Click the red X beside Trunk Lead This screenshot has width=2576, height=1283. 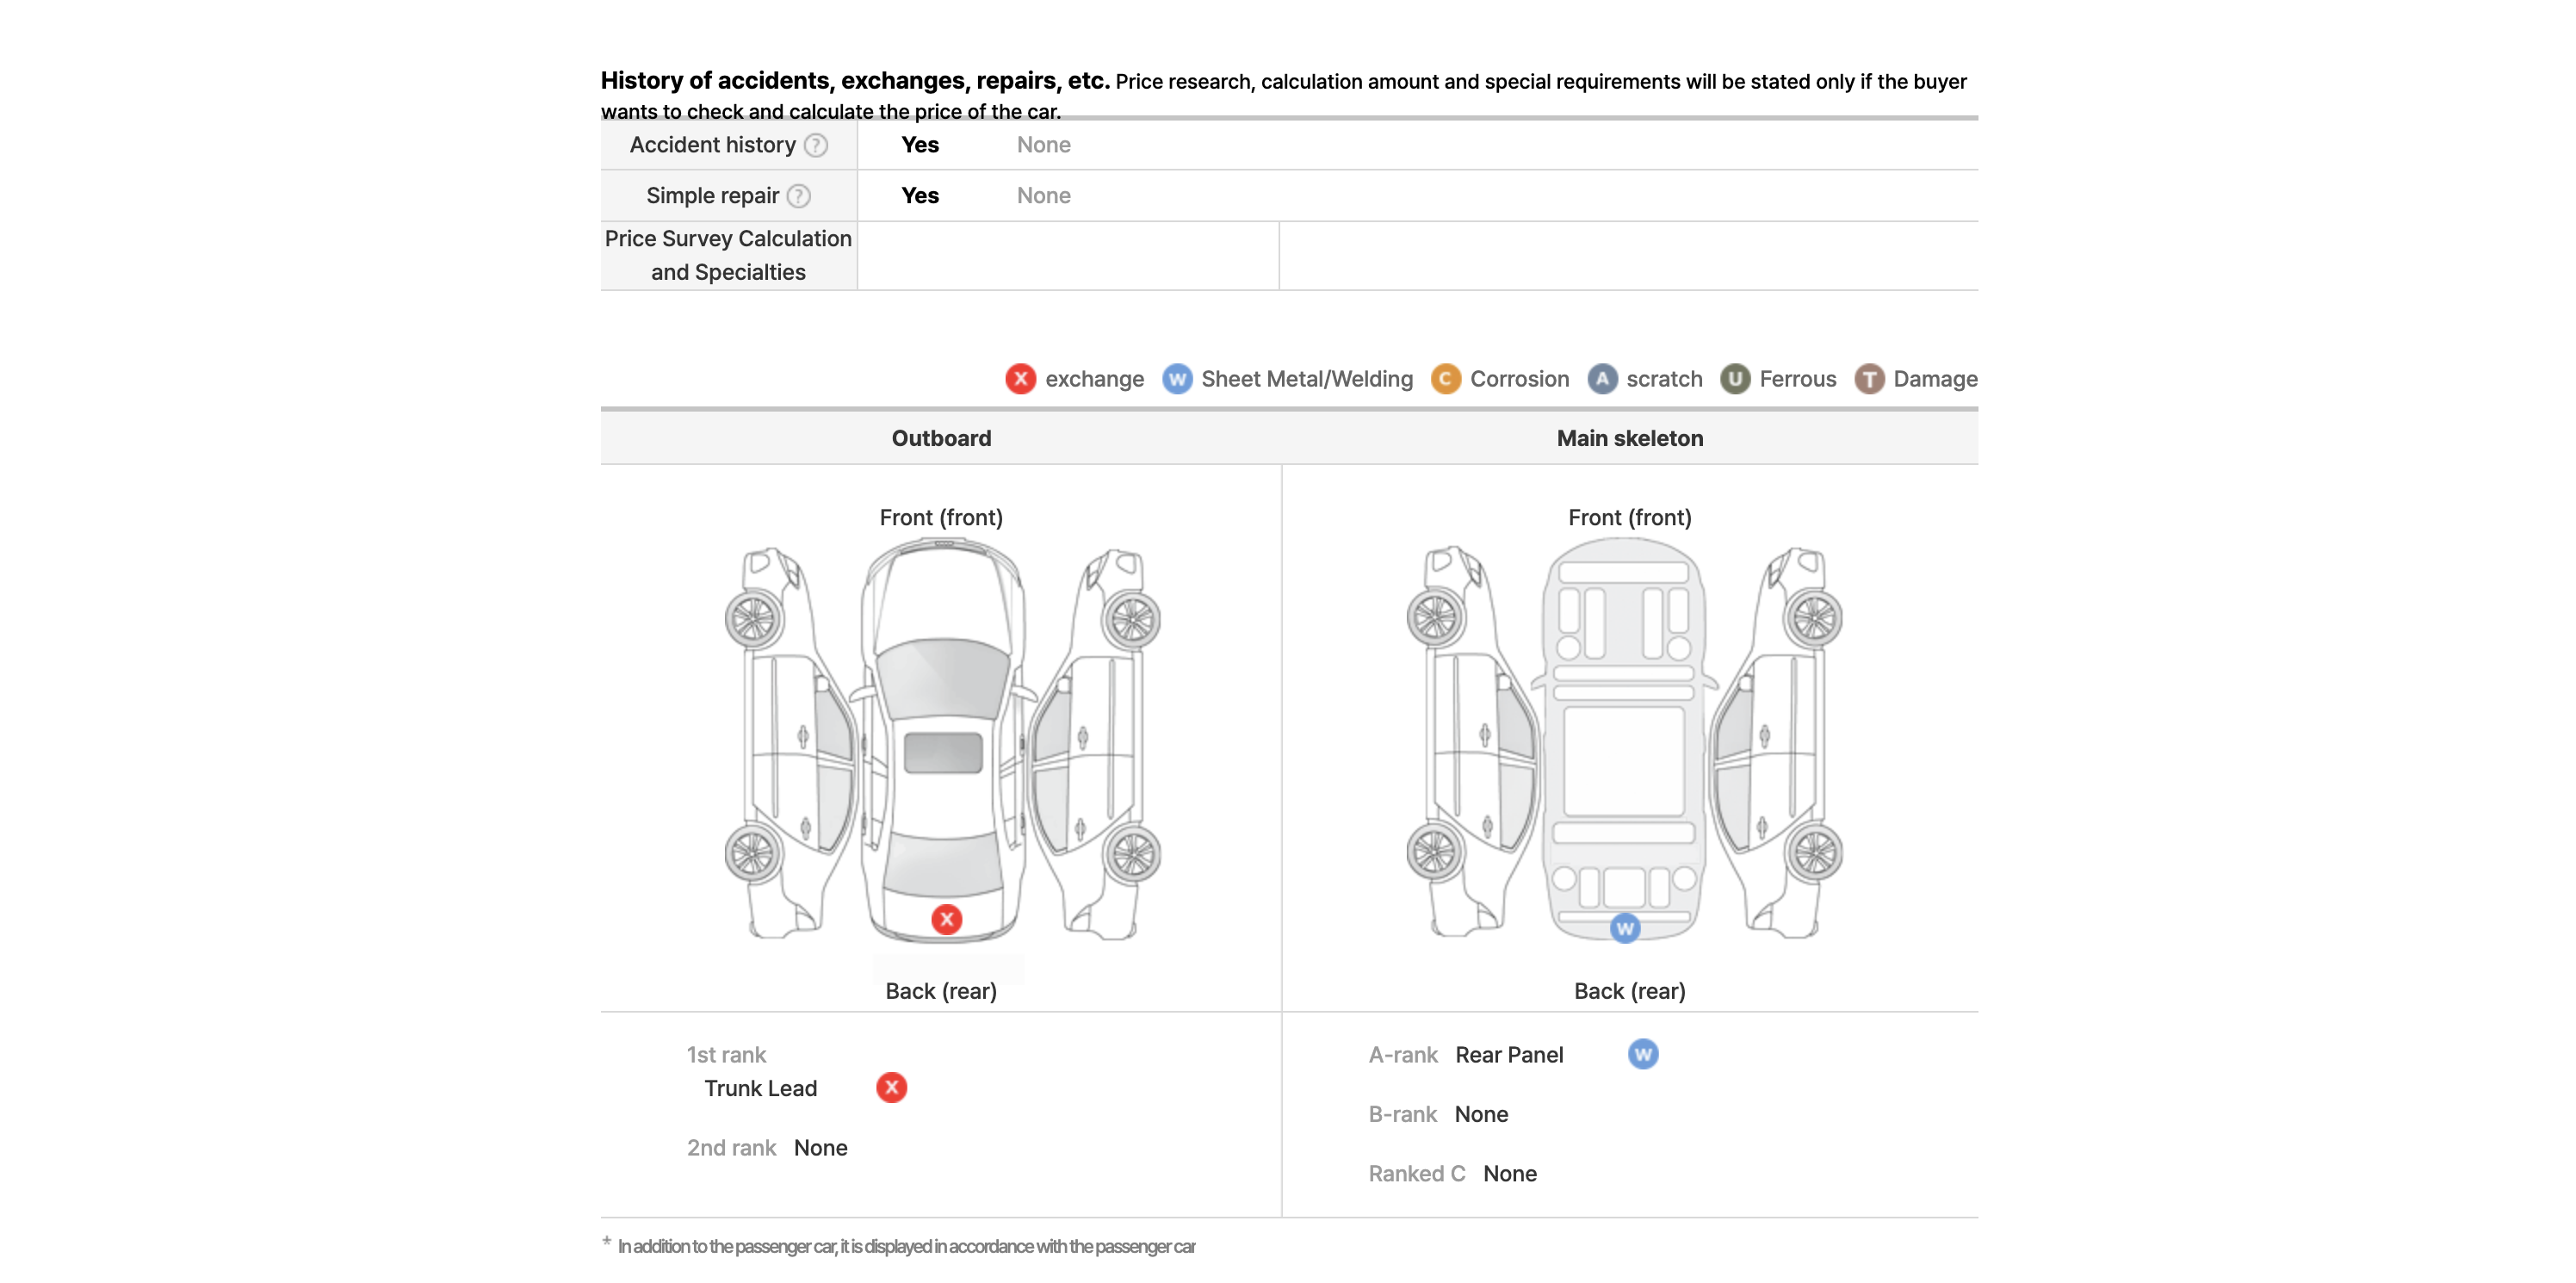pyautogui.click(x=891, y=1087)
